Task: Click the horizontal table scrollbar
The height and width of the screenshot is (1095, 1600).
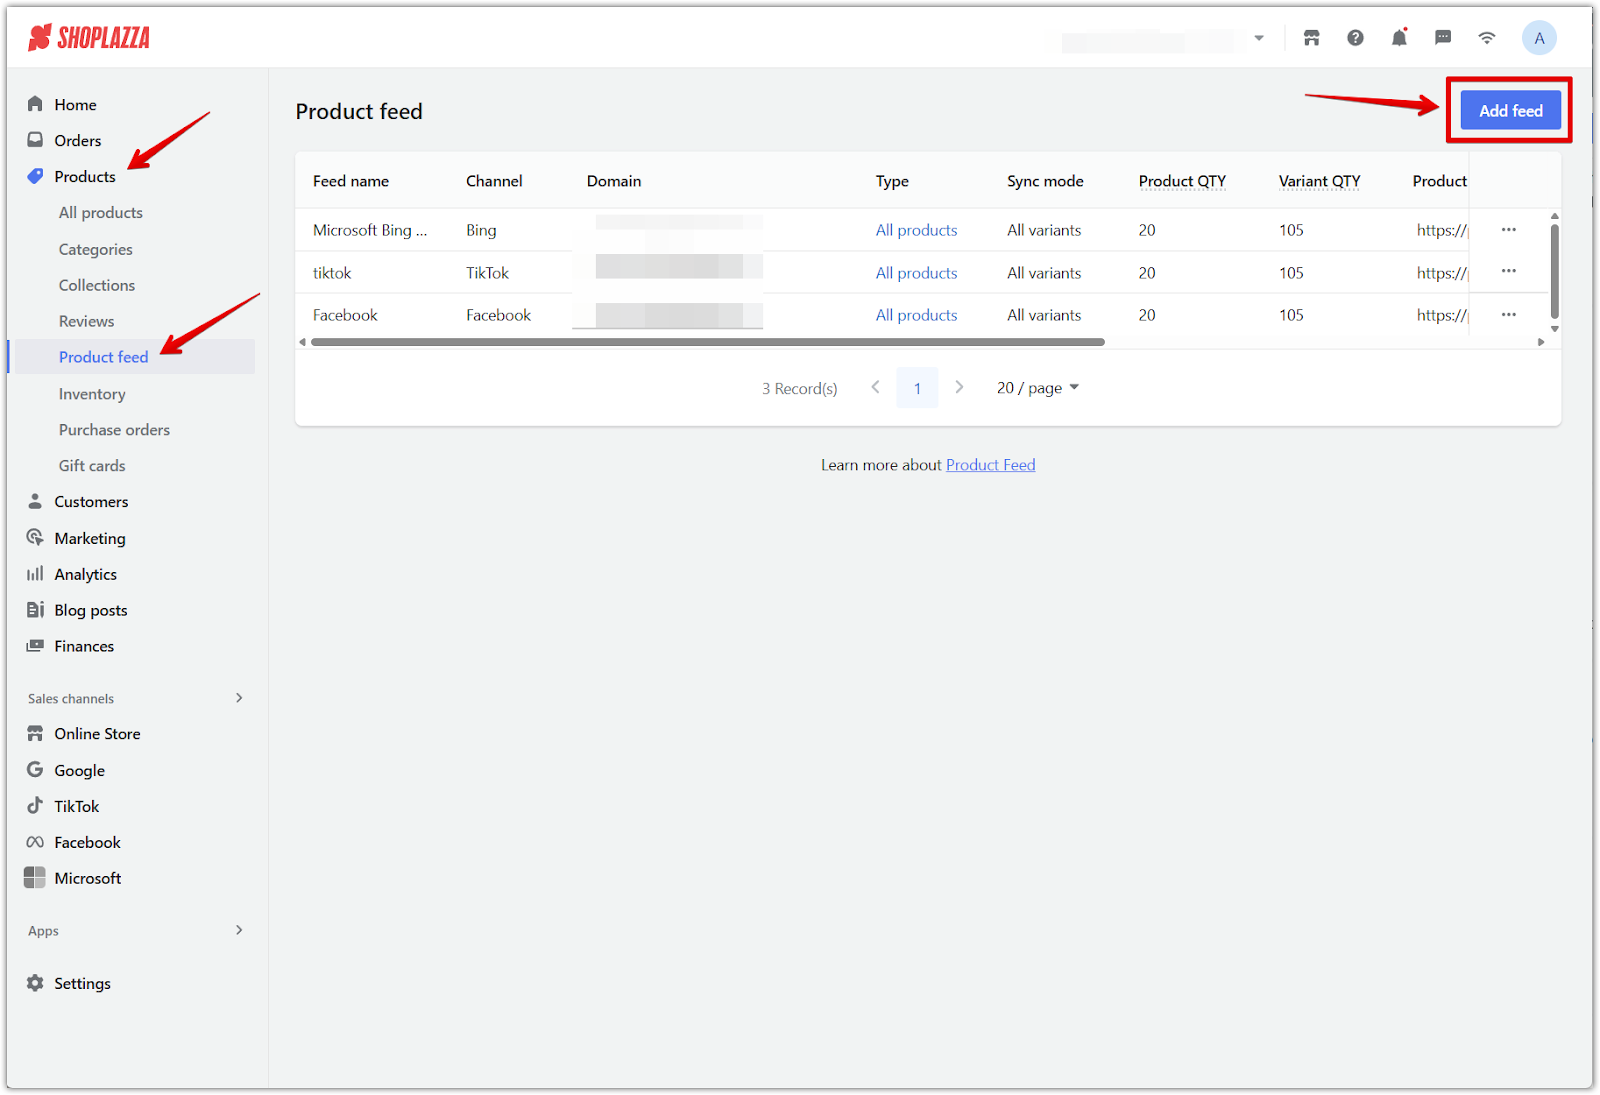Action: tap(707, 342)
